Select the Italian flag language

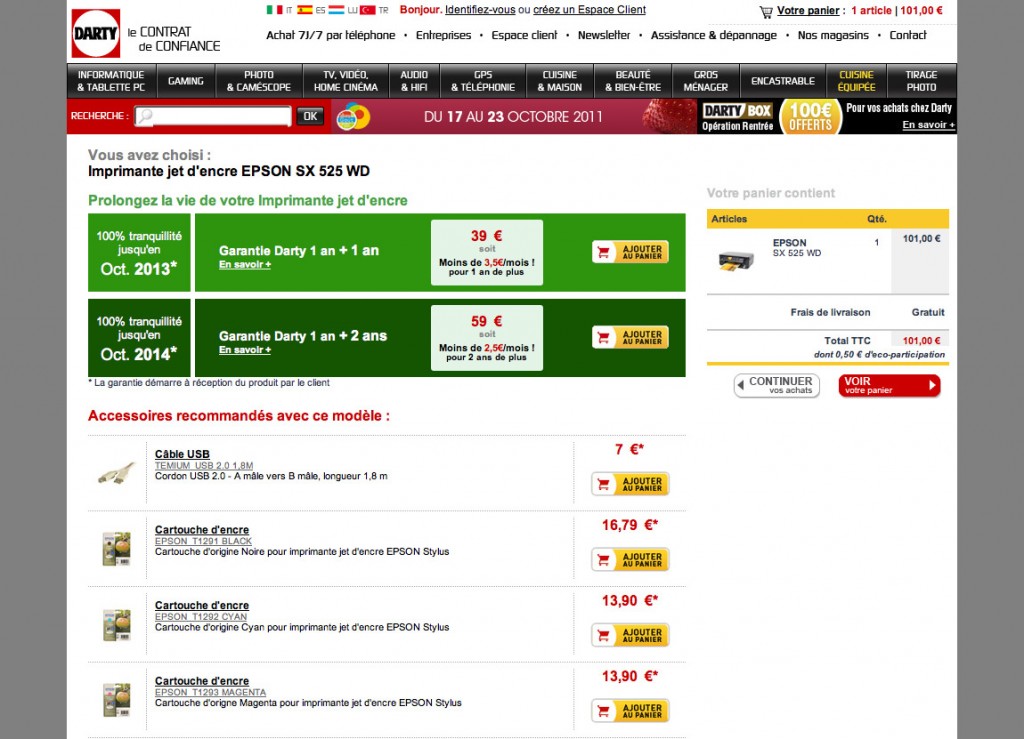tap(274, 10)
